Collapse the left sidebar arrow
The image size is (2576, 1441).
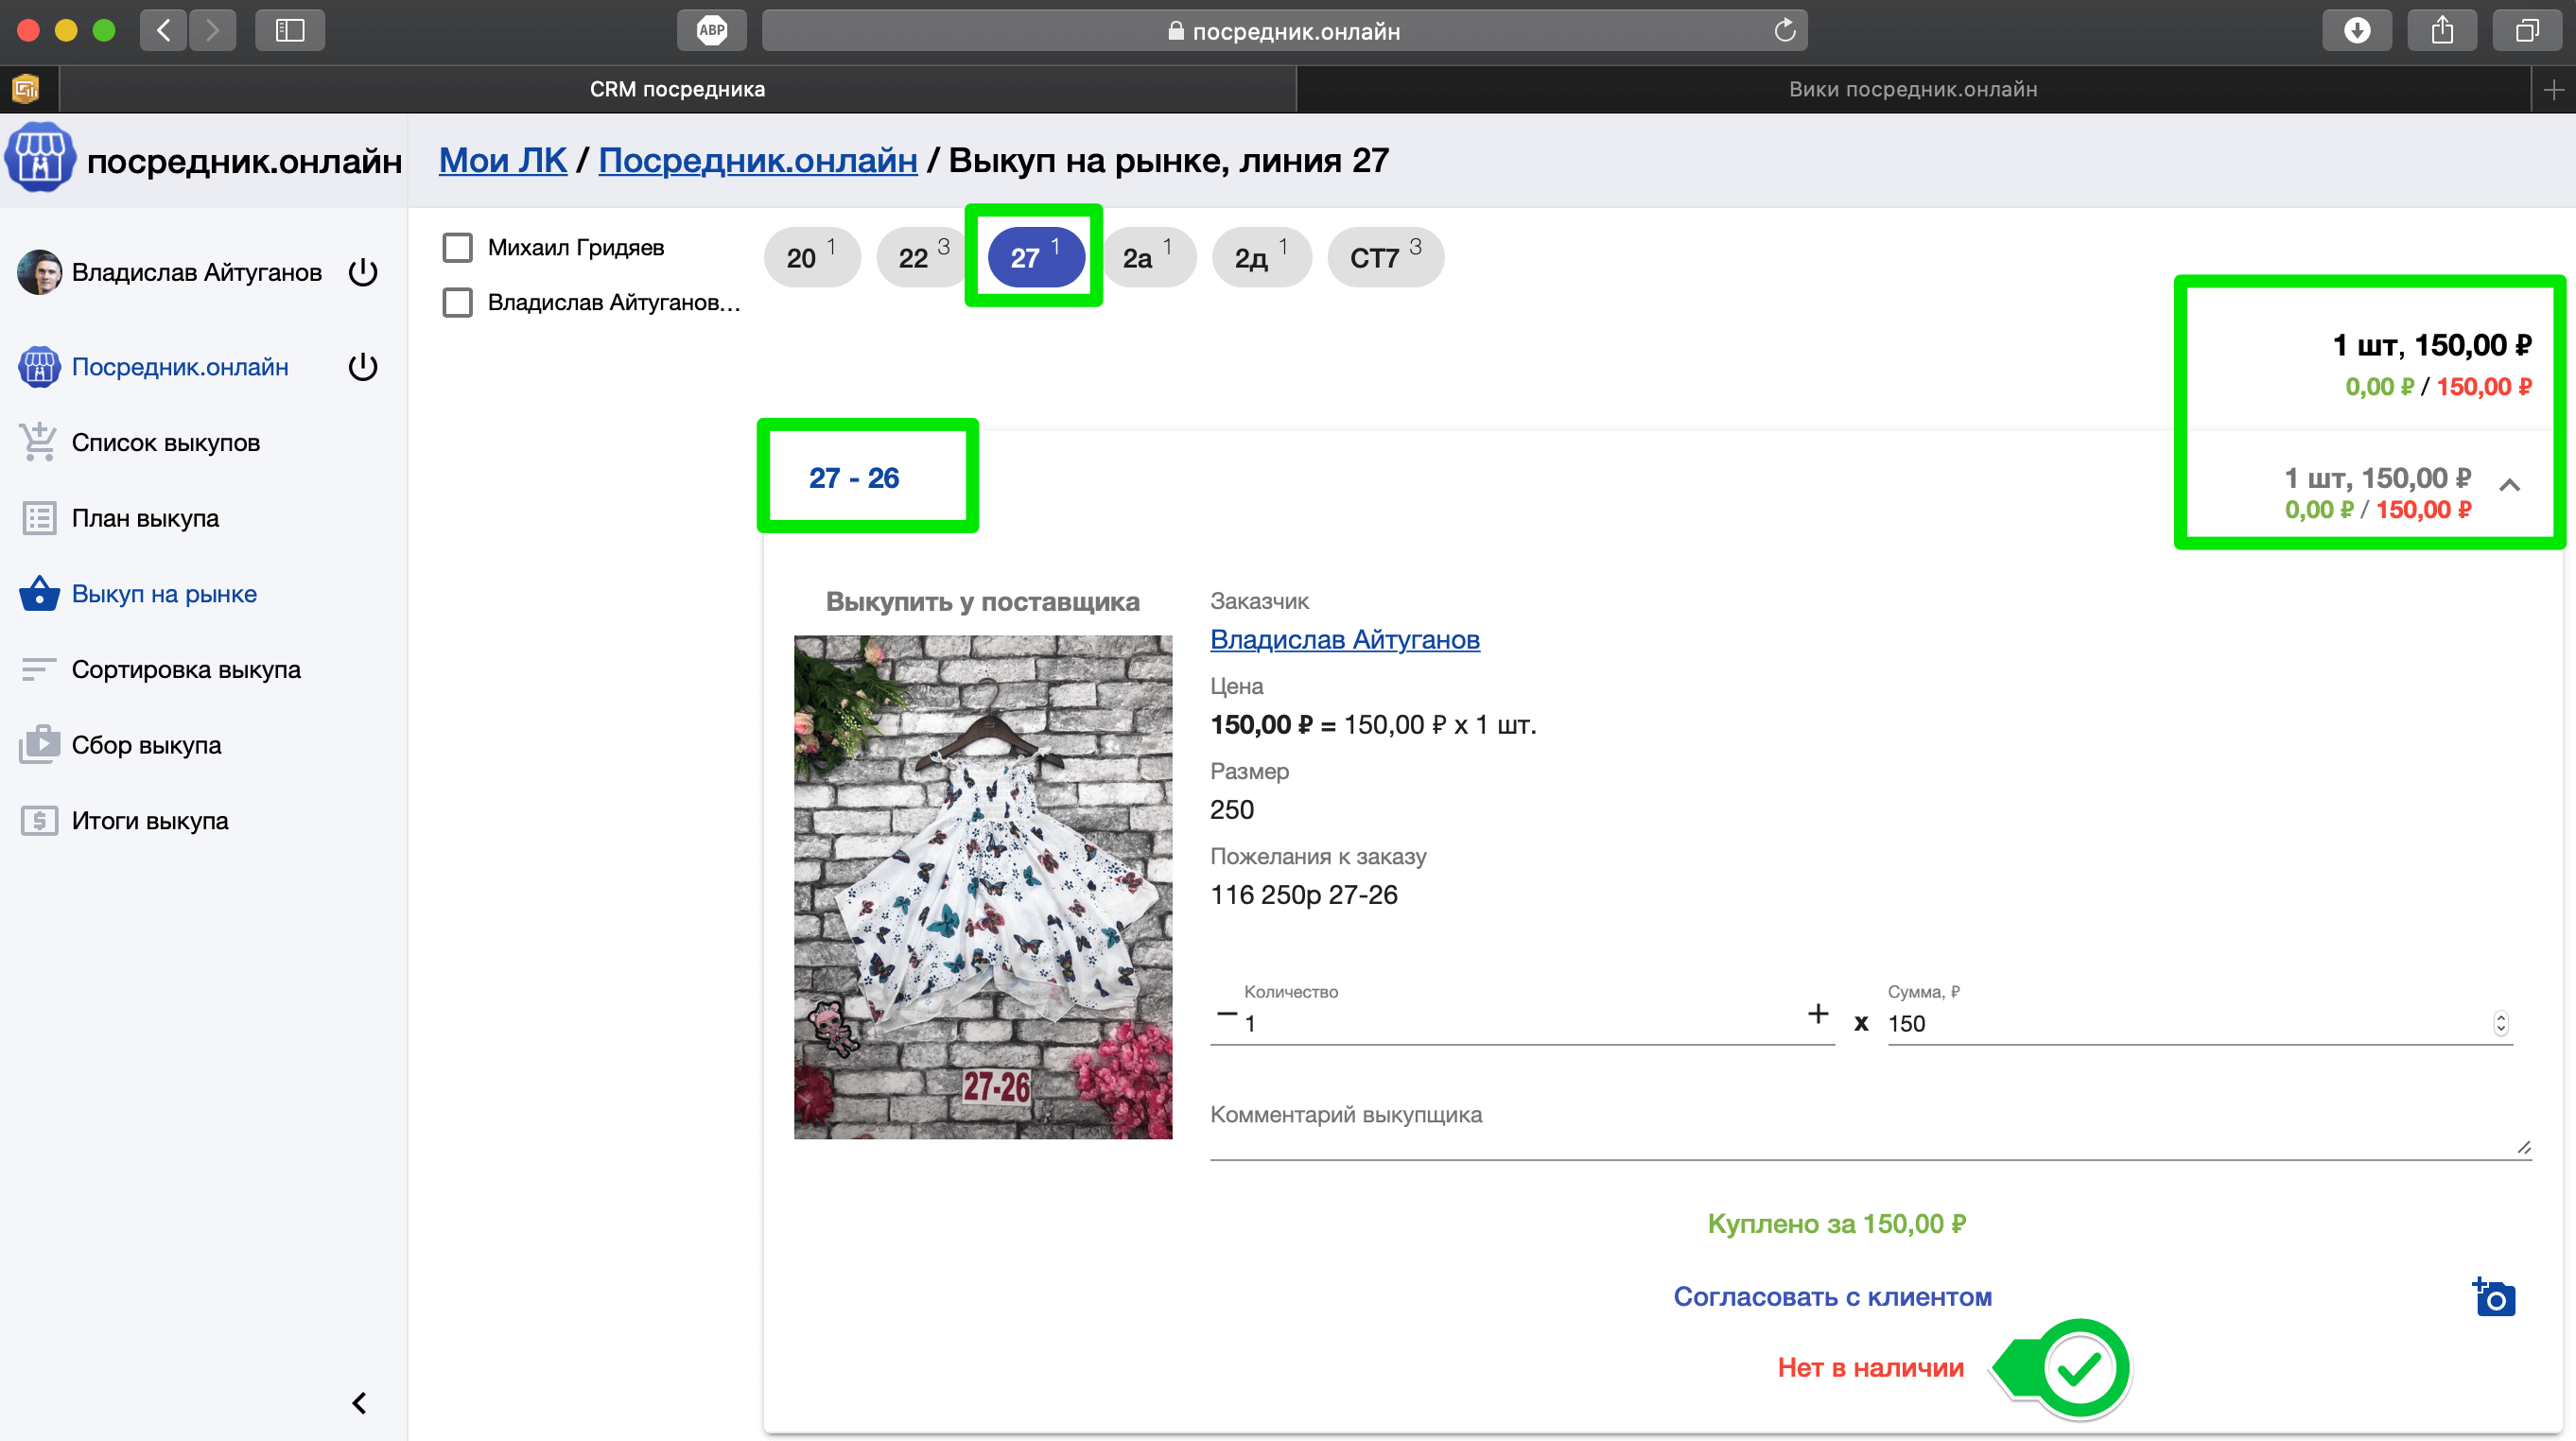pos(359,1403)
